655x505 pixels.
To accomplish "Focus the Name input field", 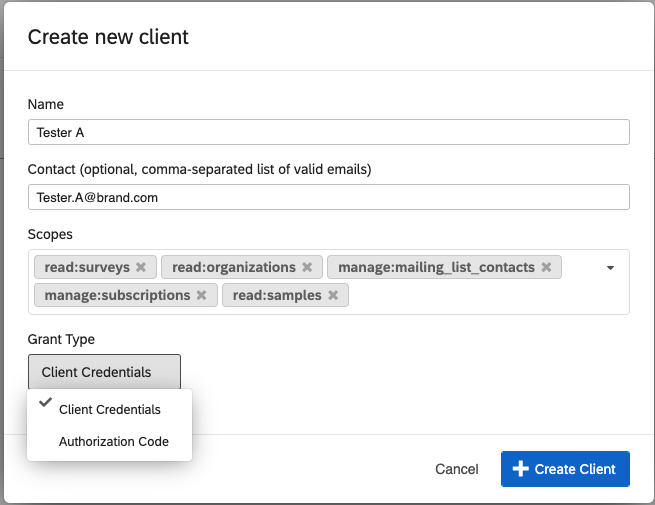I will (328, 132).
